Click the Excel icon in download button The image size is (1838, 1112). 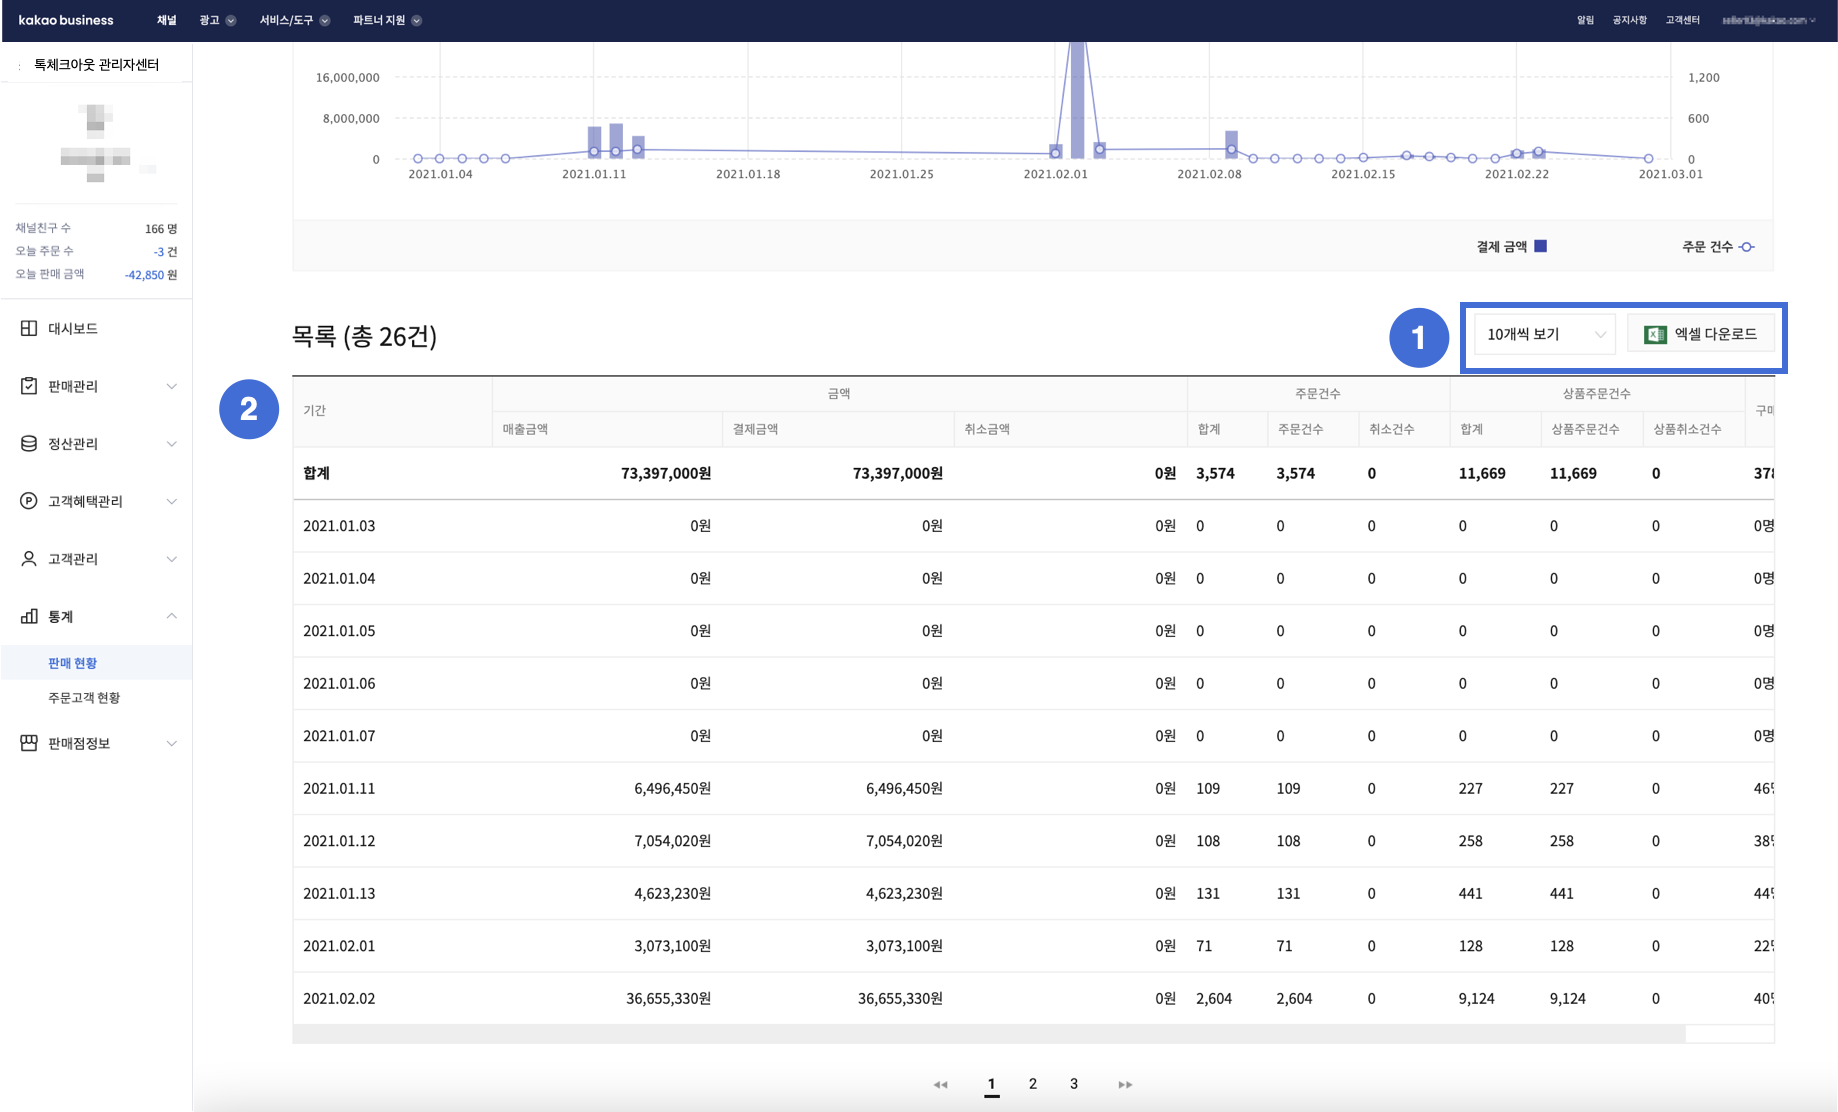1655,334
